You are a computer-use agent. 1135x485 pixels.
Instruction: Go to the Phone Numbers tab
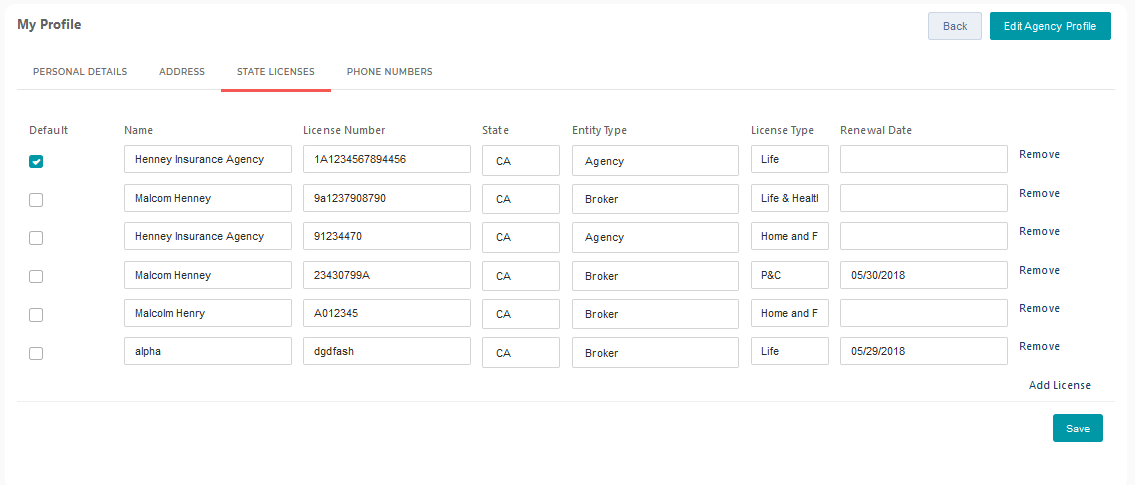tap(389, 72)
